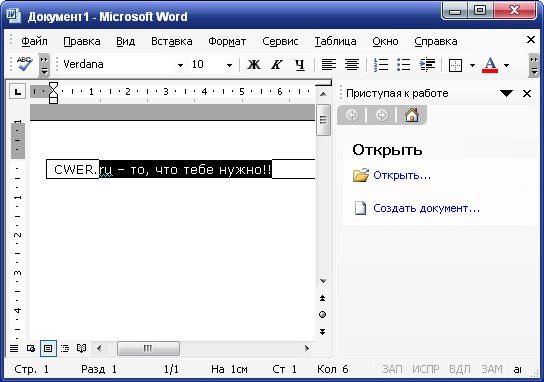The height and width of the screenshot is (382, 544).
Task: Open the Справка menu
Action: point(436,41)
